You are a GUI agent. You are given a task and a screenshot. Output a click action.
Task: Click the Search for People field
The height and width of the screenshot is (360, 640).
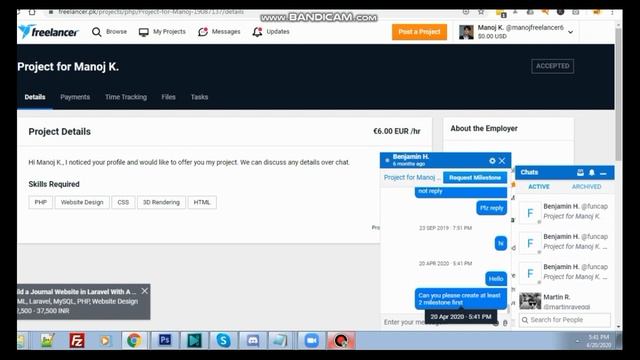tap(565, 320)
